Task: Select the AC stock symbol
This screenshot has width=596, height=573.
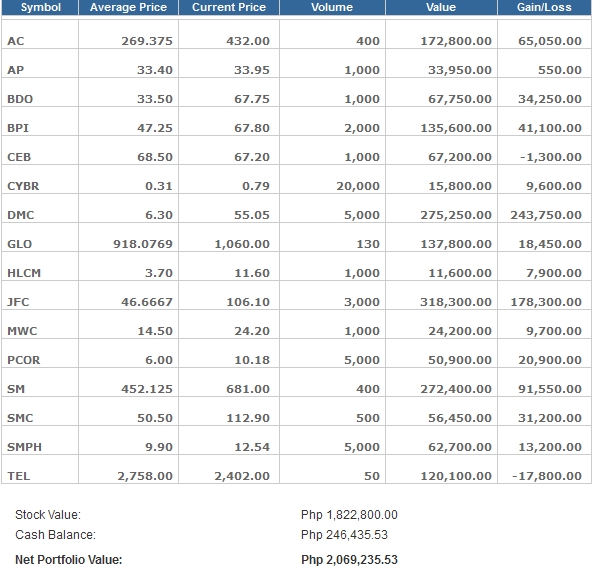Action: [x=16, y=41]
